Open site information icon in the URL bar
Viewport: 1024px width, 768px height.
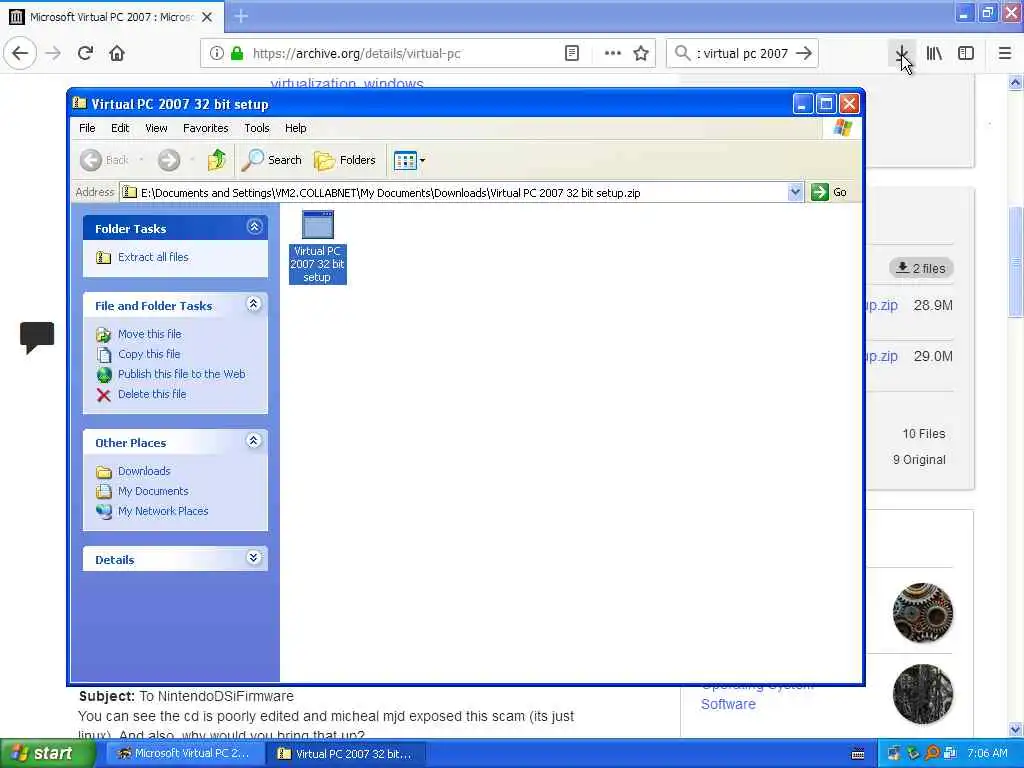point(217,53)
